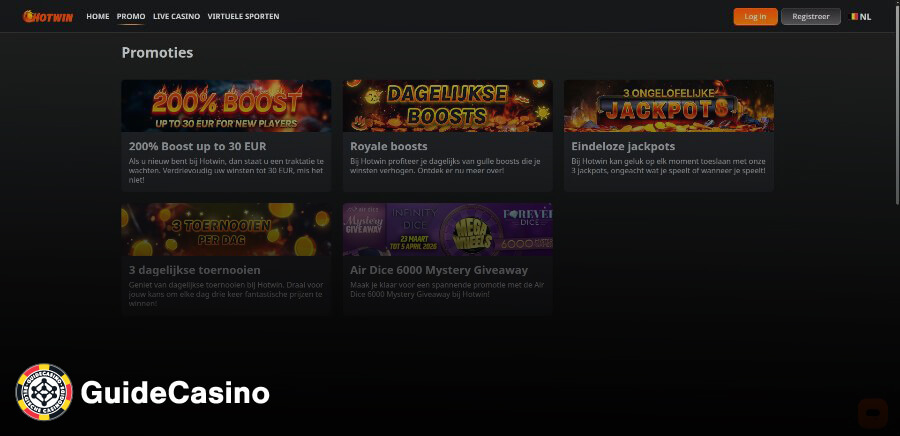The width and height of the screenshot is (900, 436).
Task: Select the PROMO menu item
Action: [131, 17]
